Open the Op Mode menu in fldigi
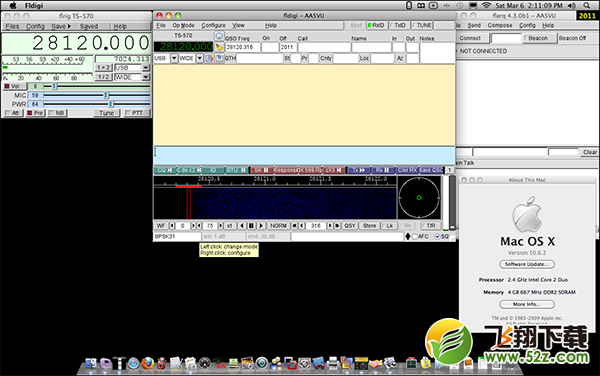The image size is (600, 376). (183, 25)
